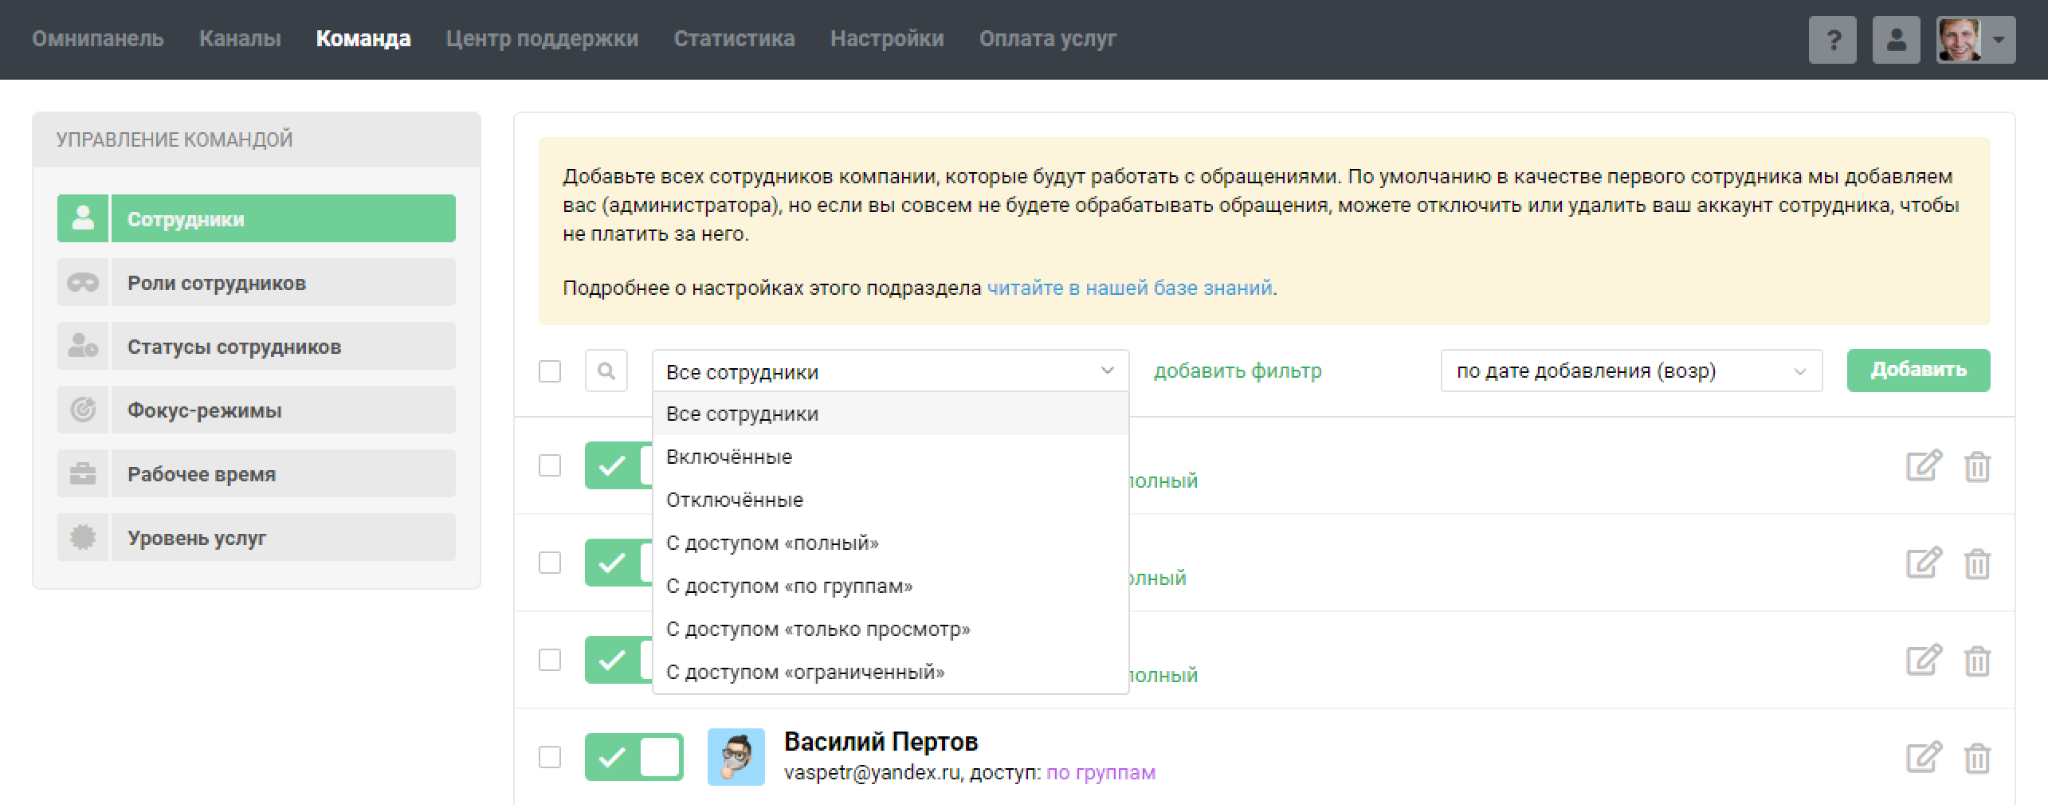2048x805 pixels.
Task: Expand account avatar dropdown menu
Action: [x=1976, y=40]
